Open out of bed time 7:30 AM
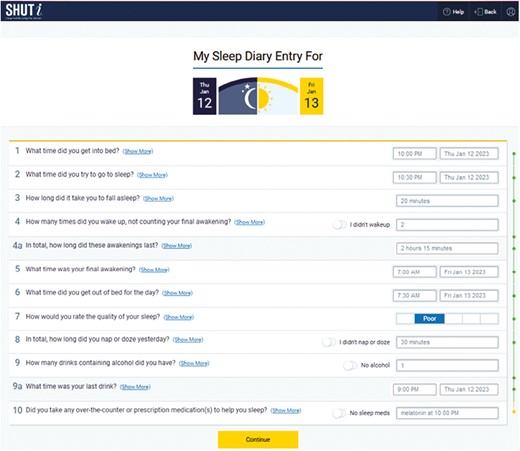Viewport: 520px width, 451px height. point(414,296)
